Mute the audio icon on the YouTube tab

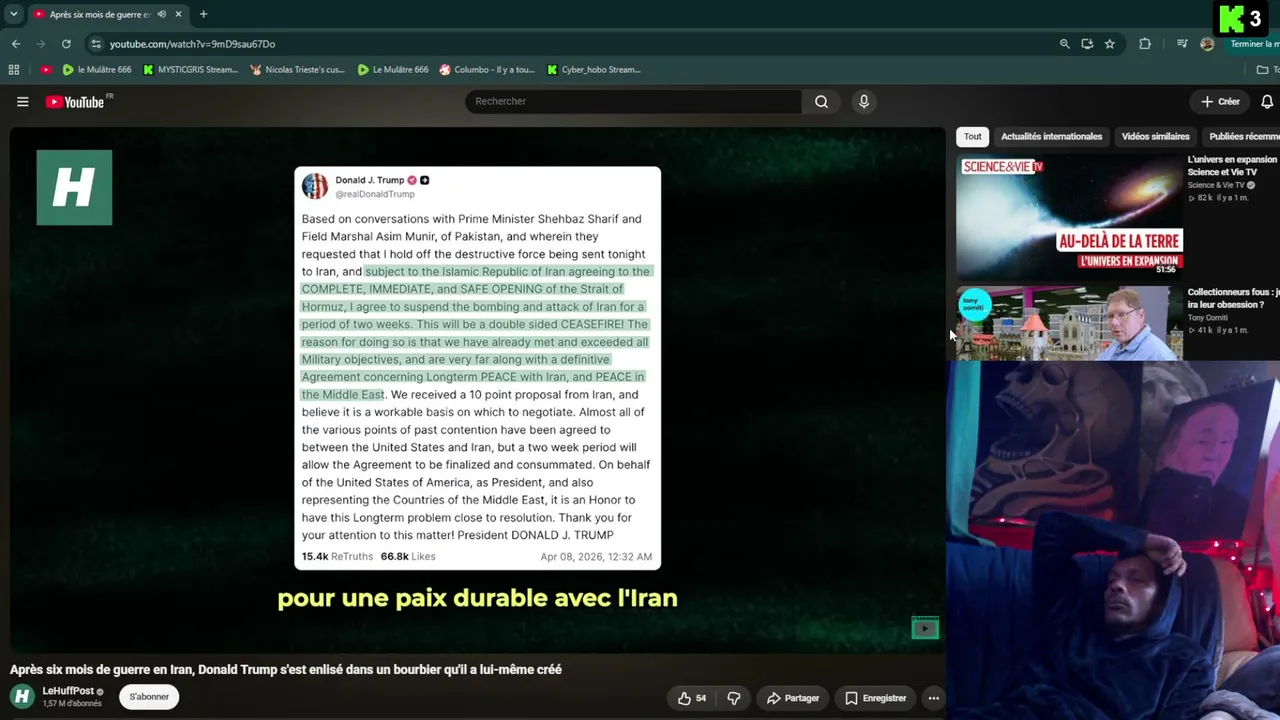tap(161, 14)
